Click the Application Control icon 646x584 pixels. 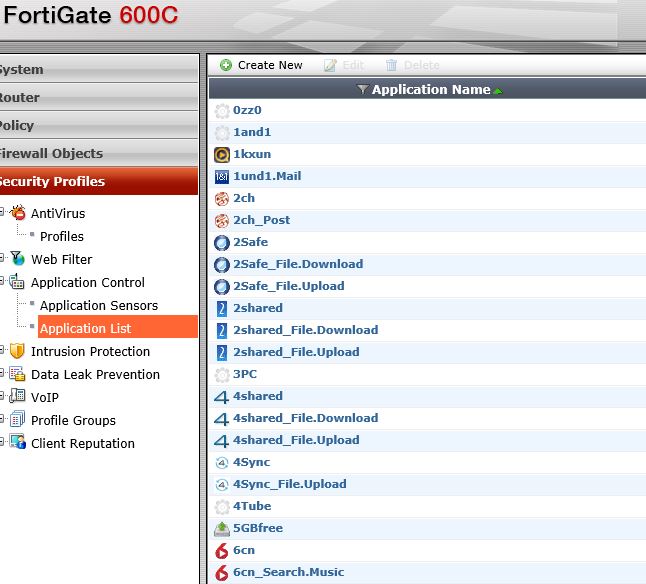pyautogui.click(x=17, y=282)
